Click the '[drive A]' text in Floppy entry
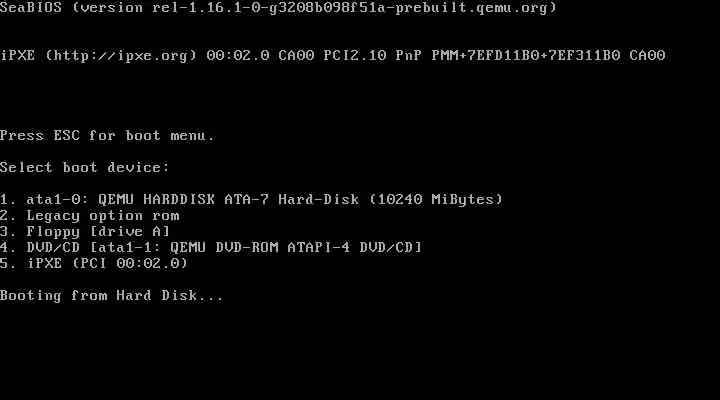This screenshot has height=400, width=720. click(x=130, y=231)
